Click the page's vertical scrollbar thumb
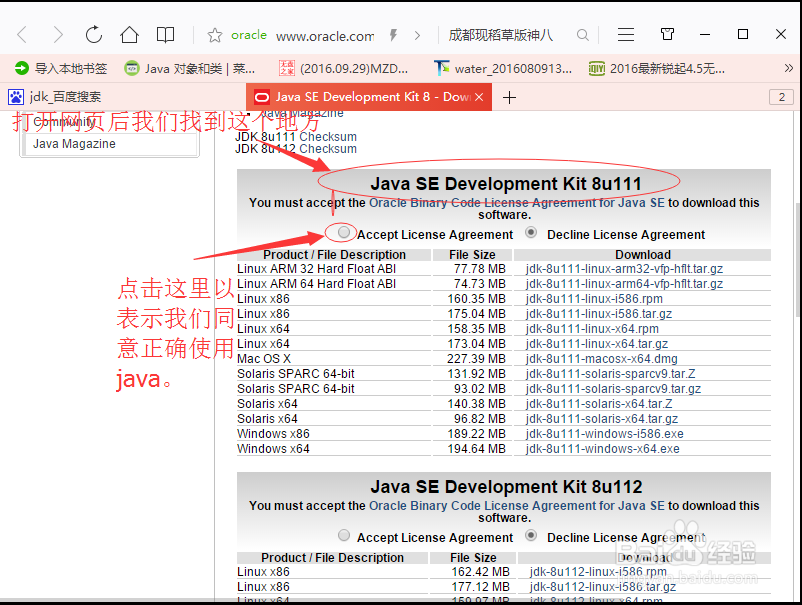The width and height of the screenshot is (802, 605). coord(798,258)
